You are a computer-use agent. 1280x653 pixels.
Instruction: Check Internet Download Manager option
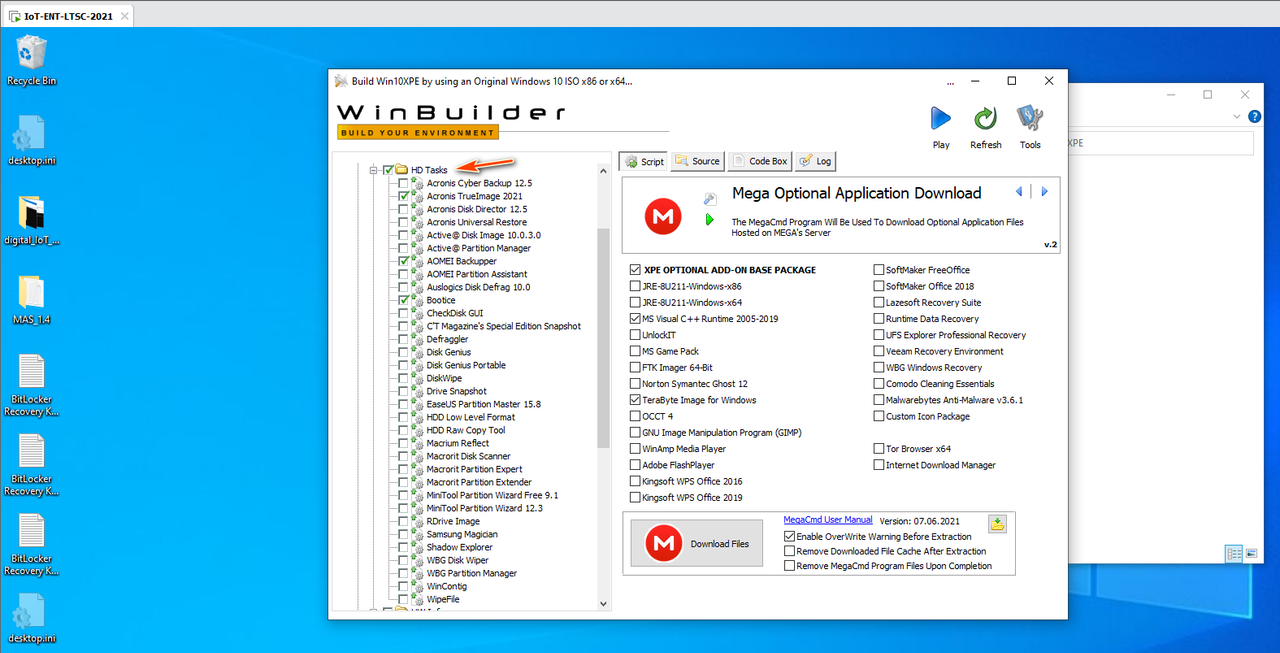tap(879, 465)
